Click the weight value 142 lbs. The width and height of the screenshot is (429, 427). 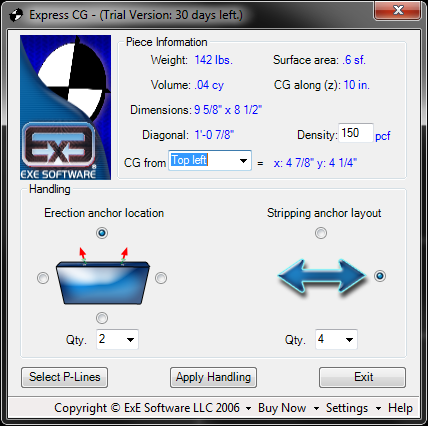tap(213, 60)
